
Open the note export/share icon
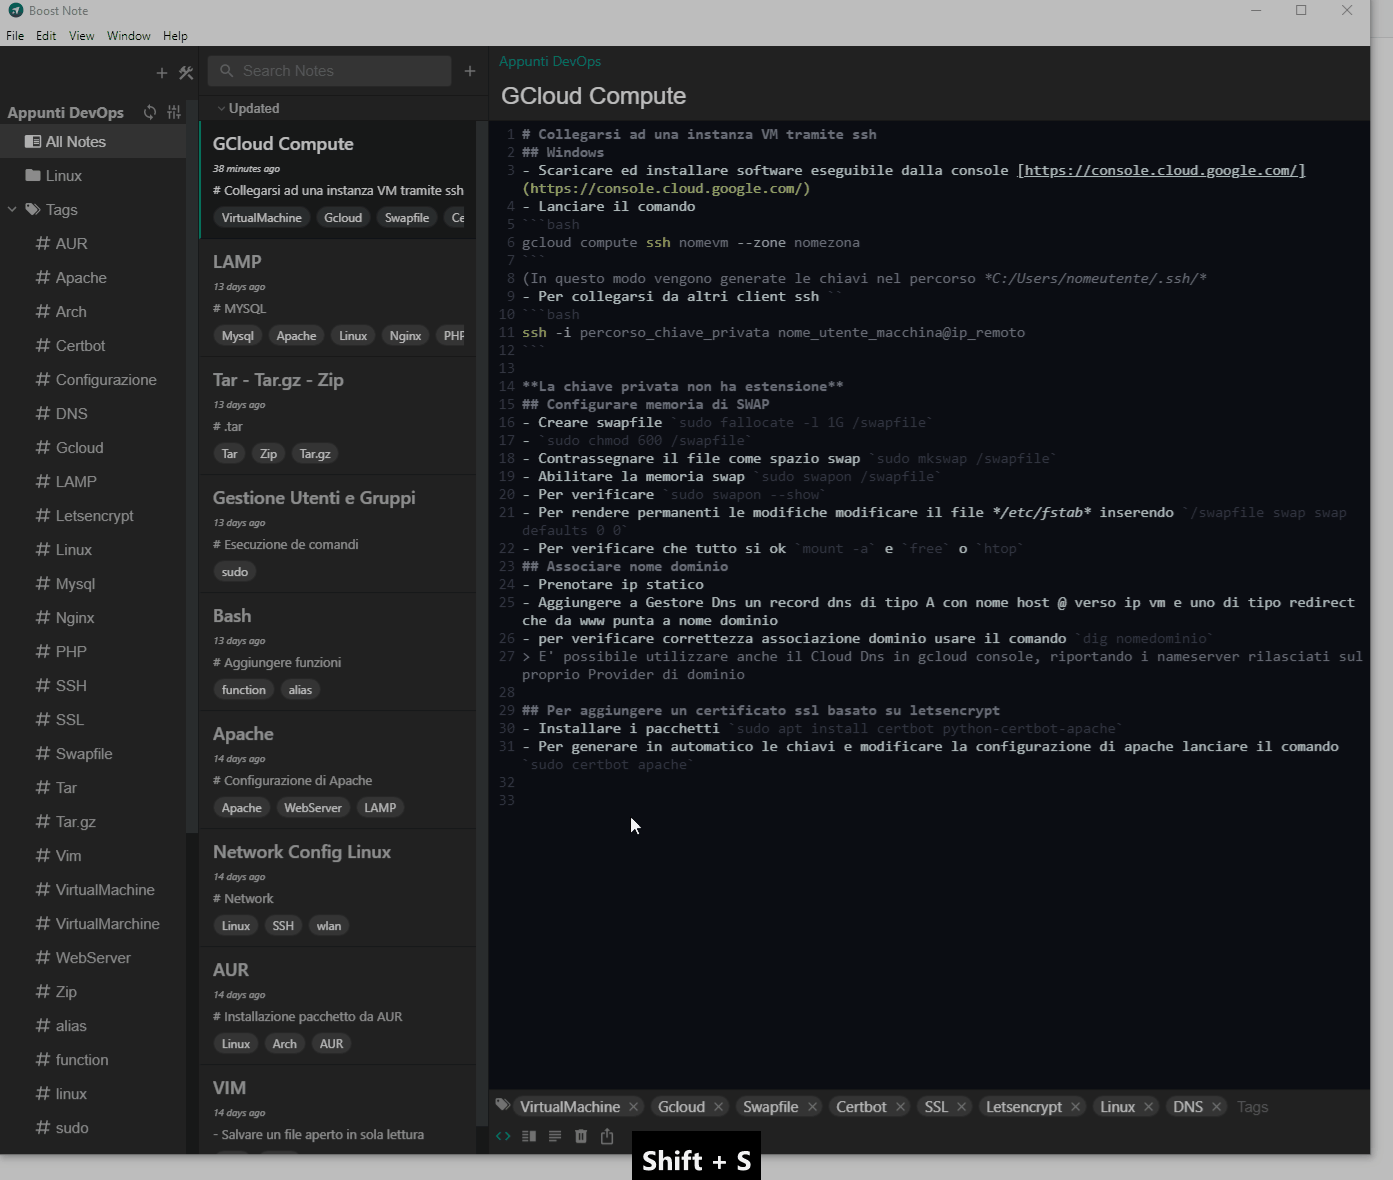(607, 1136)
